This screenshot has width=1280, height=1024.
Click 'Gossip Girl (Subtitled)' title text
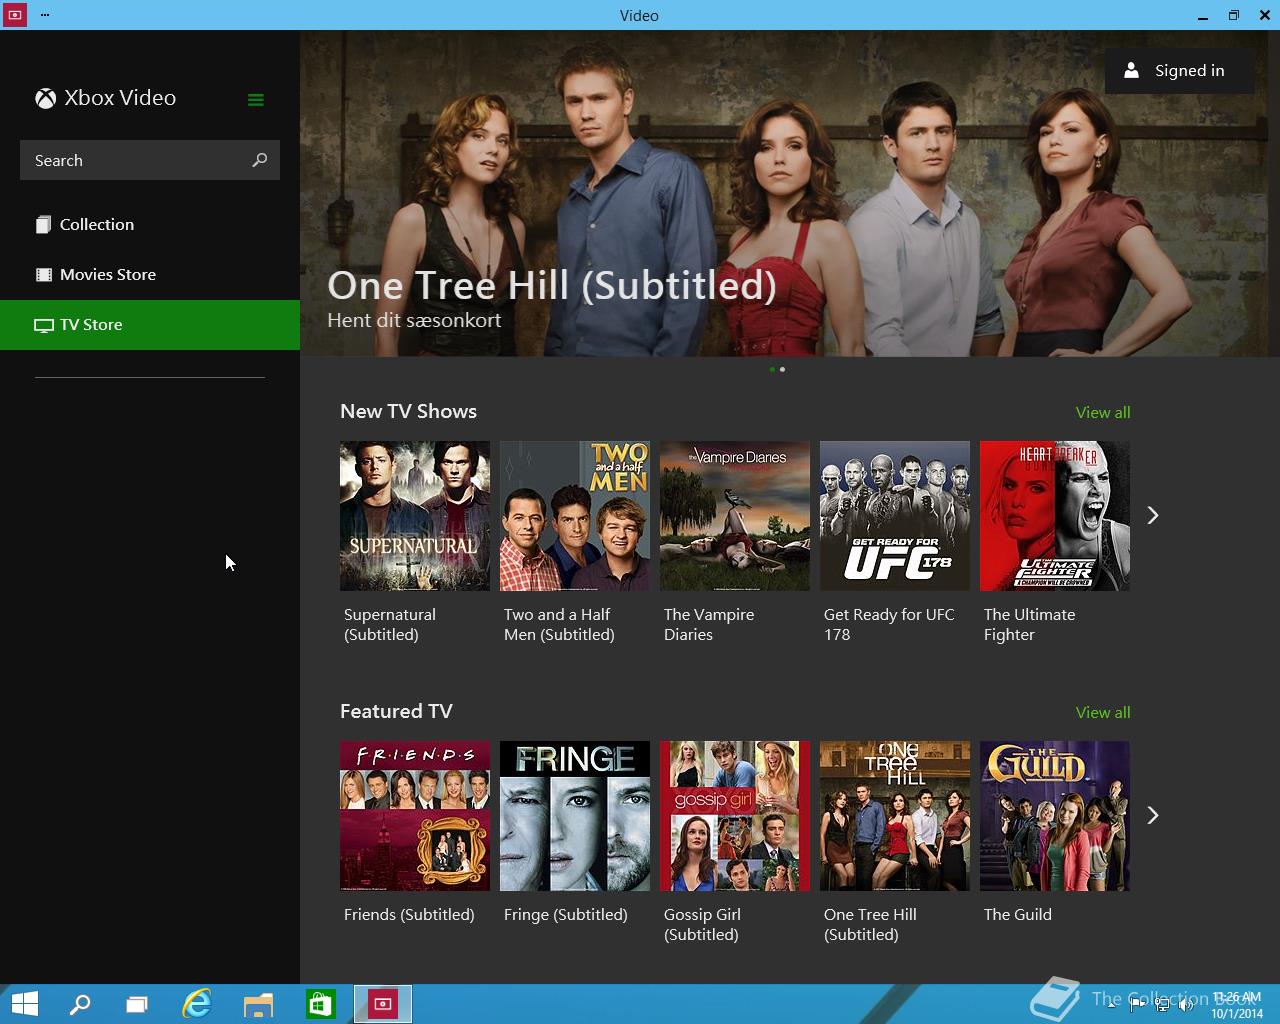pos(702,925)
